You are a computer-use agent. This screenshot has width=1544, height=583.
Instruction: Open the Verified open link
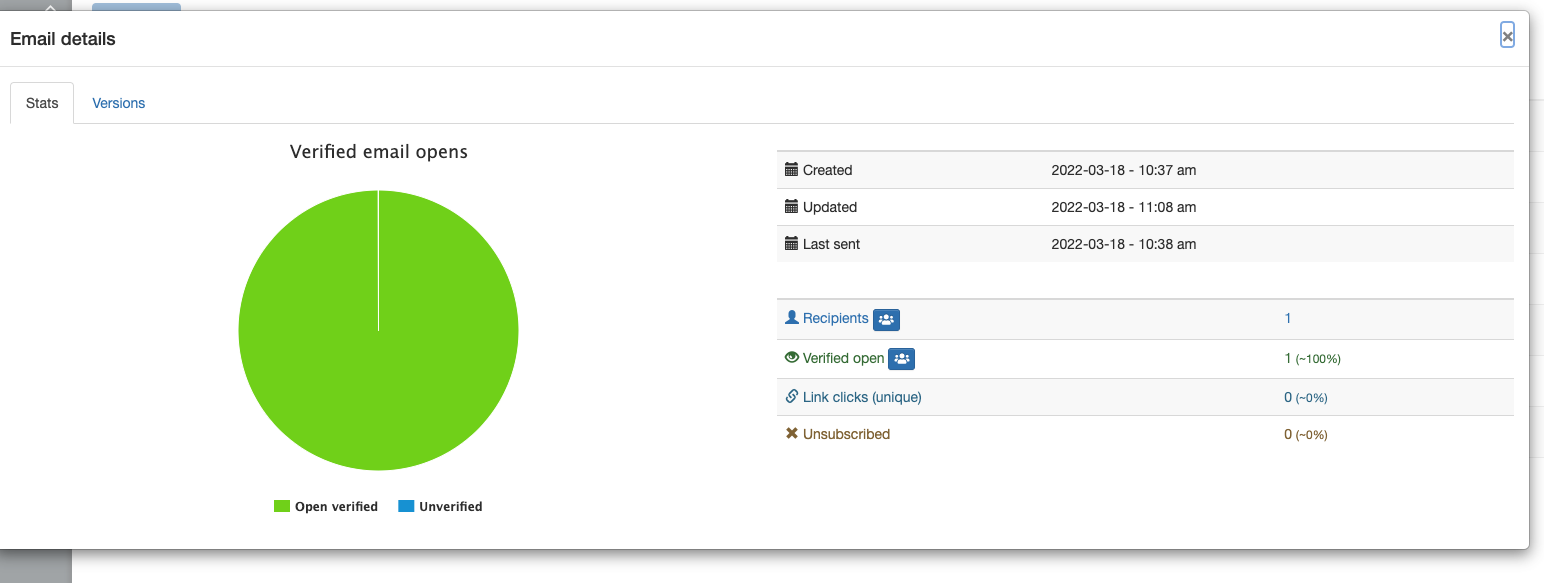(843, 358)
